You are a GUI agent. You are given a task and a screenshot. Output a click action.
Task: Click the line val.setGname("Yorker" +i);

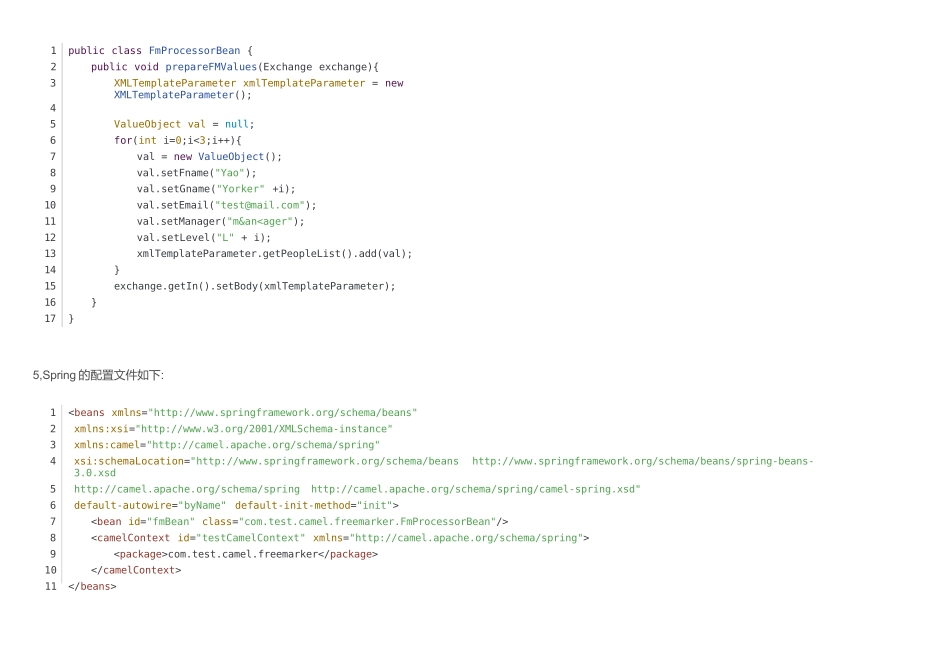point(216,189)
